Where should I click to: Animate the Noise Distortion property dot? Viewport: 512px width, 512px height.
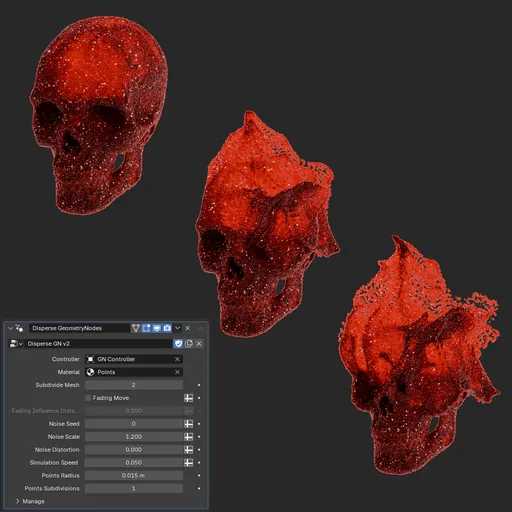tap(199, 450)
